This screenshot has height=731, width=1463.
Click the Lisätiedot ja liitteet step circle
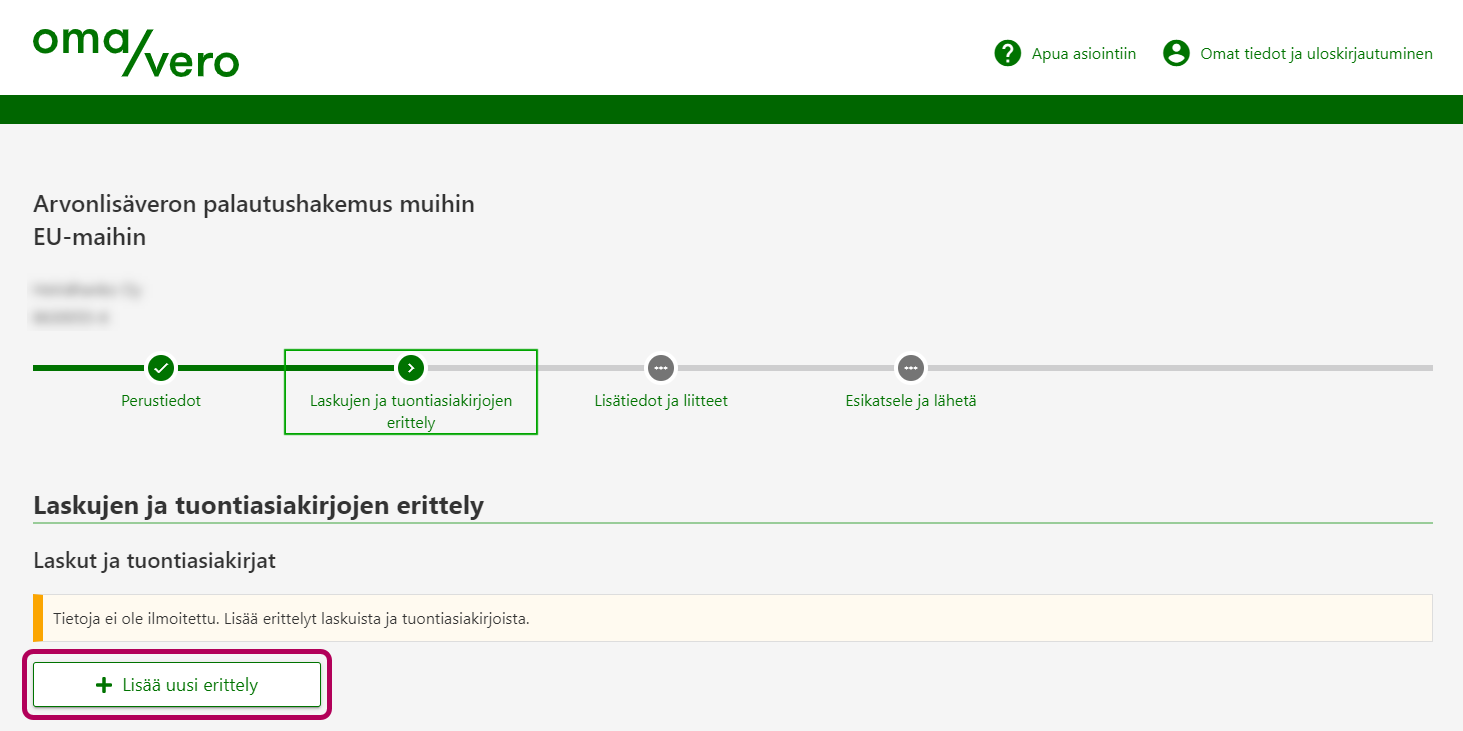(660, 368)
